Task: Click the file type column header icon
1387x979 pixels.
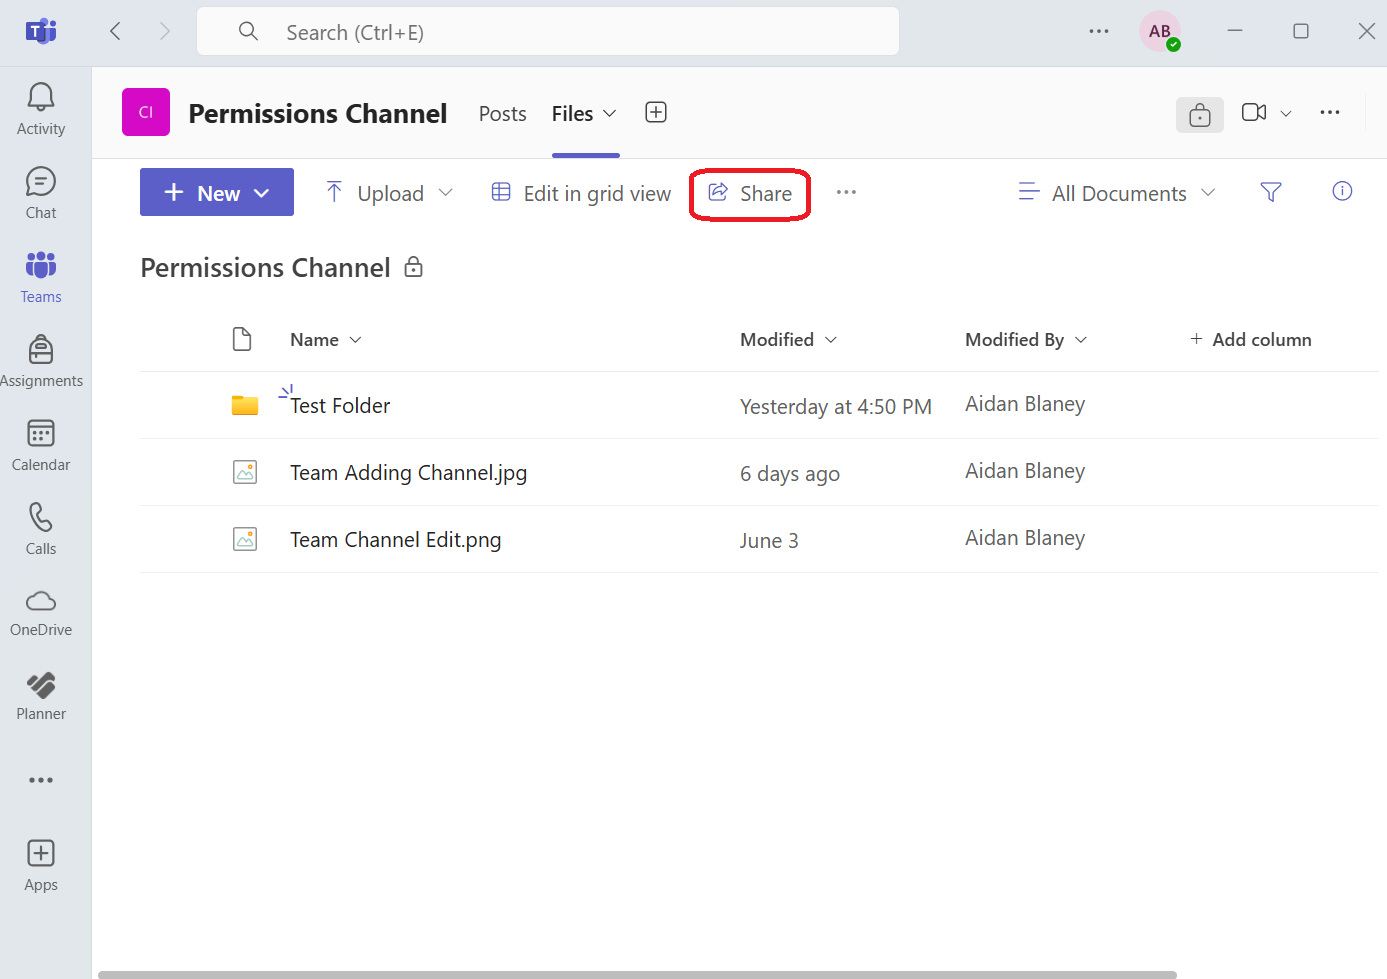Action: (x=242, y=339)
